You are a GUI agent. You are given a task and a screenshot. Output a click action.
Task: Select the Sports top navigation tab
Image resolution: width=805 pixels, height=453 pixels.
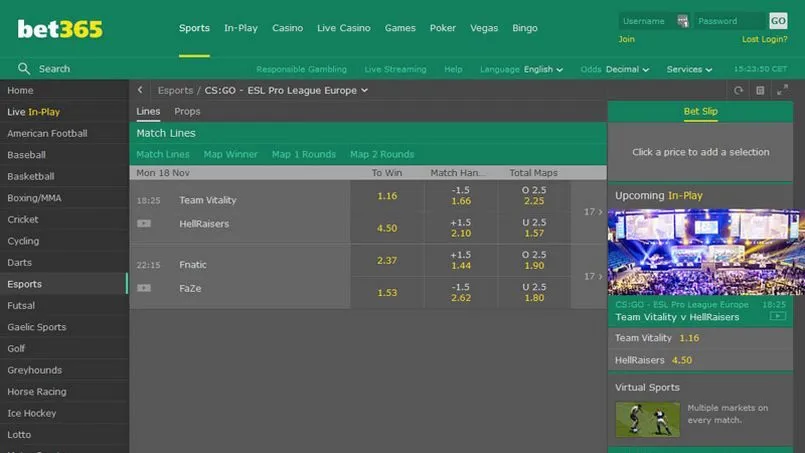point(194,28)
